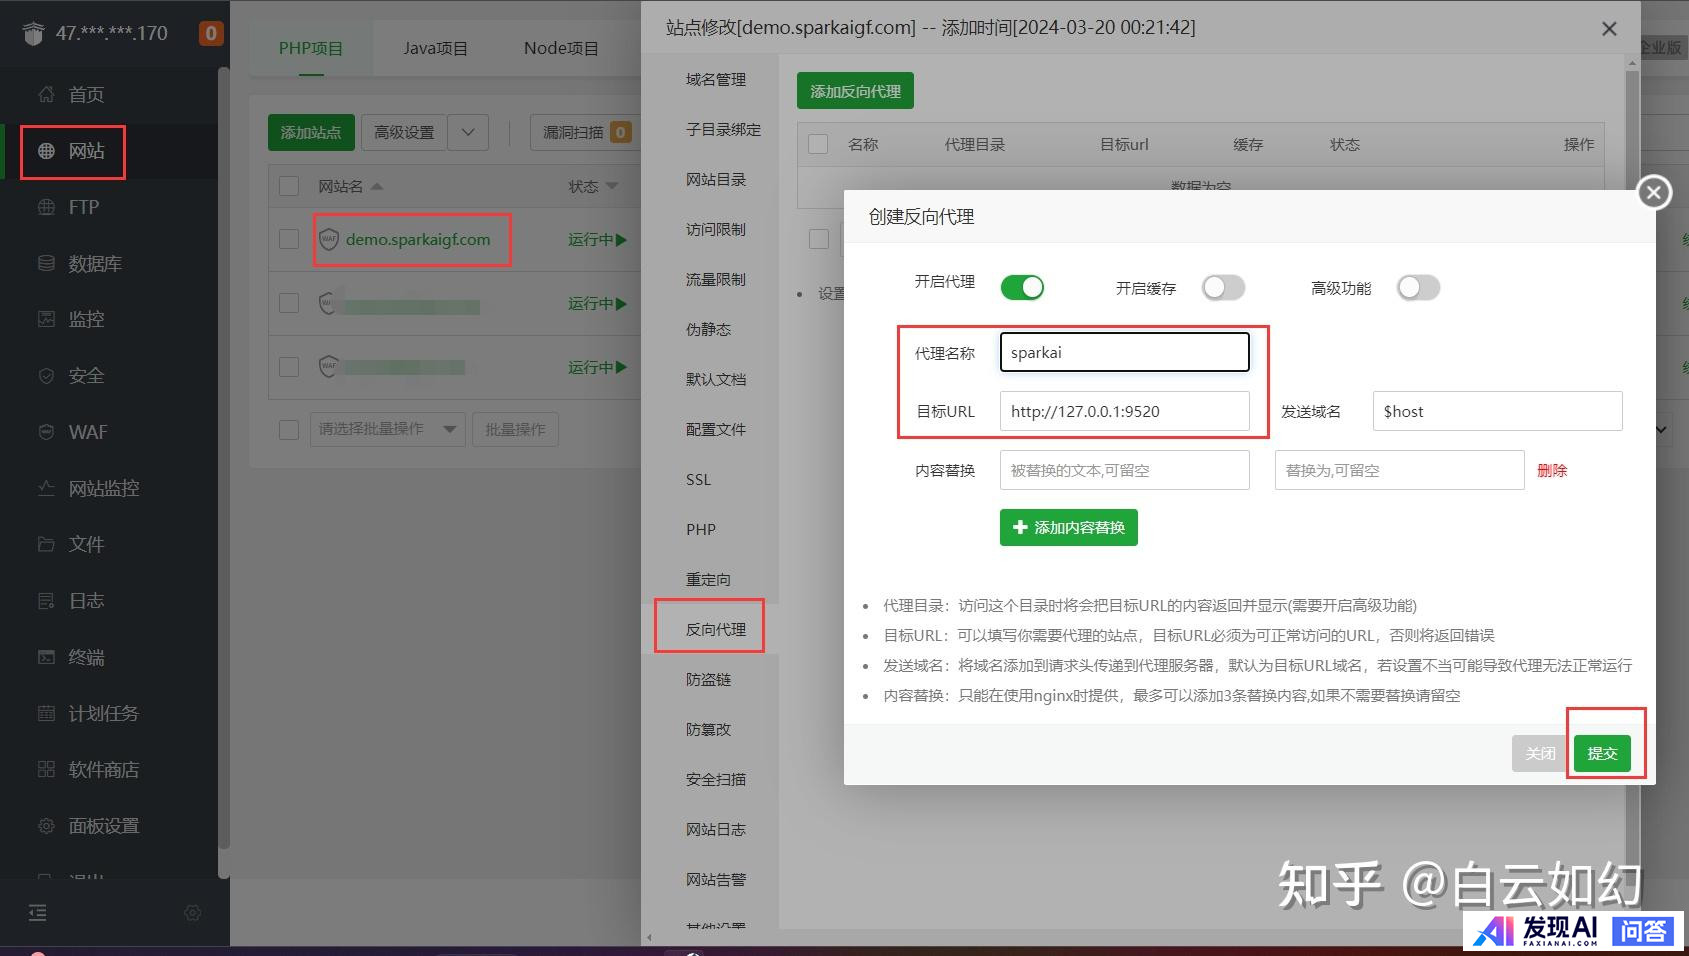This screenshot has height=956, width=1689.
Task: Turn on the 高级功能 toggle
Action: click(x=1418, y=288)
